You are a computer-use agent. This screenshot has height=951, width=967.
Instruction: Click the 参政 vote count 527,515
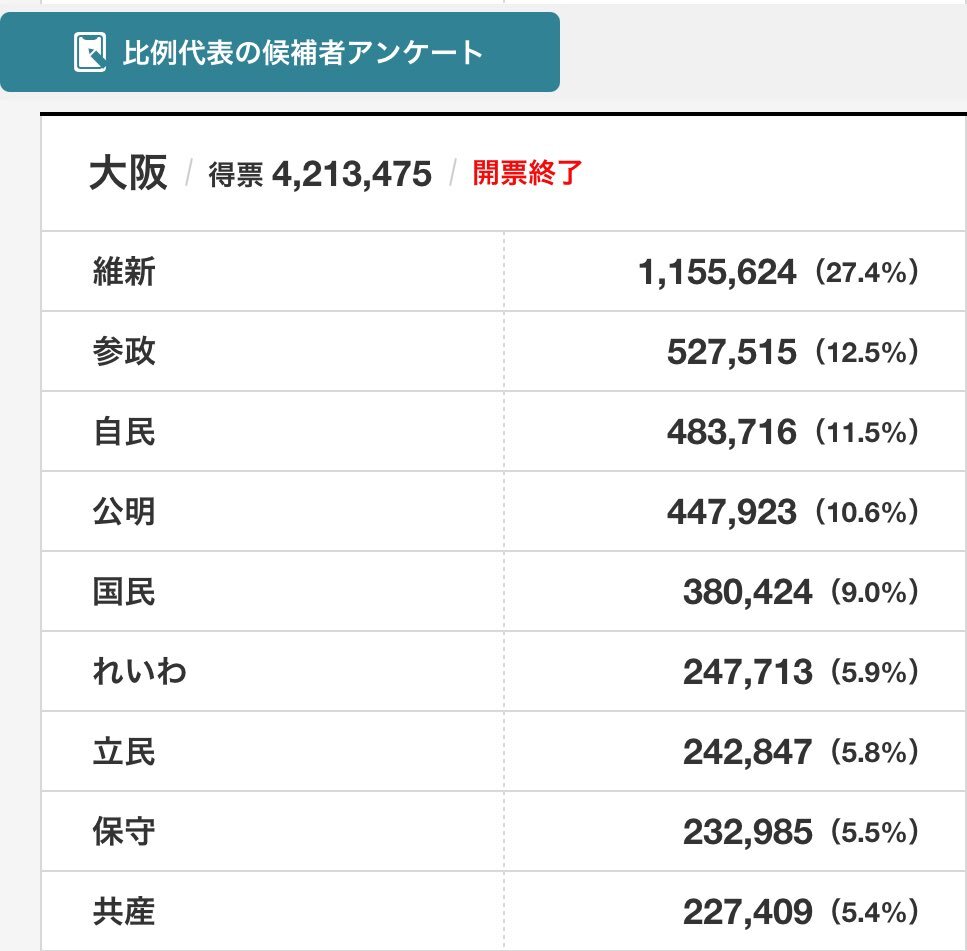pyautogui.click(x=731, y=352)
